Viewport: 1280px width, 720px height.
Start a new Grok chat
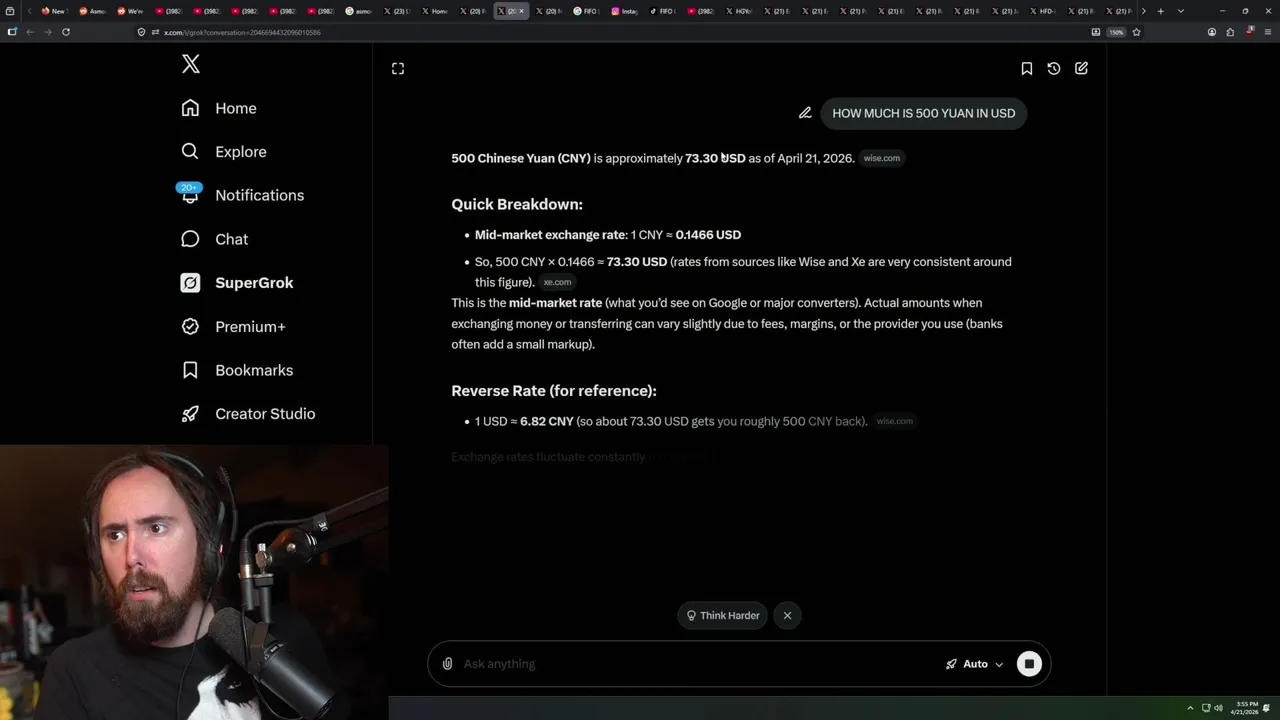coord(1082,68)
